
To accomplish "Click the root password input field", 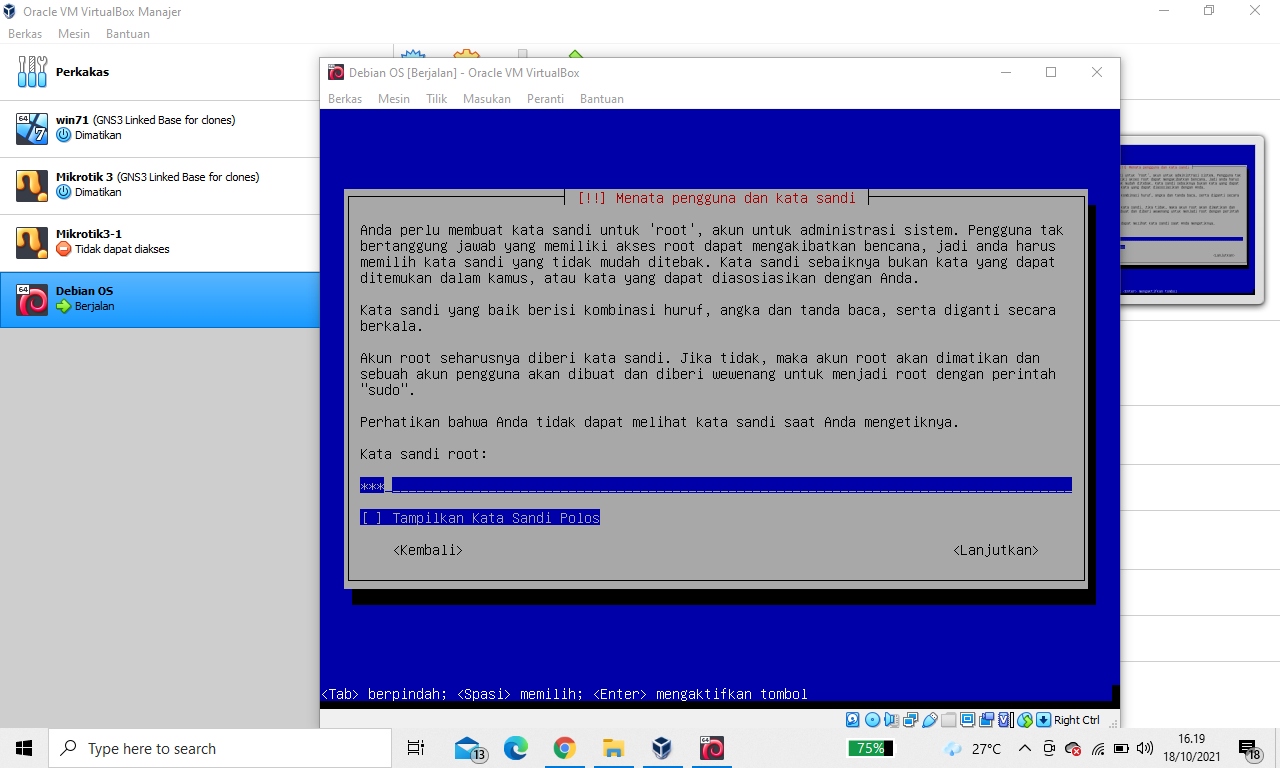I will tap(716, 485).
